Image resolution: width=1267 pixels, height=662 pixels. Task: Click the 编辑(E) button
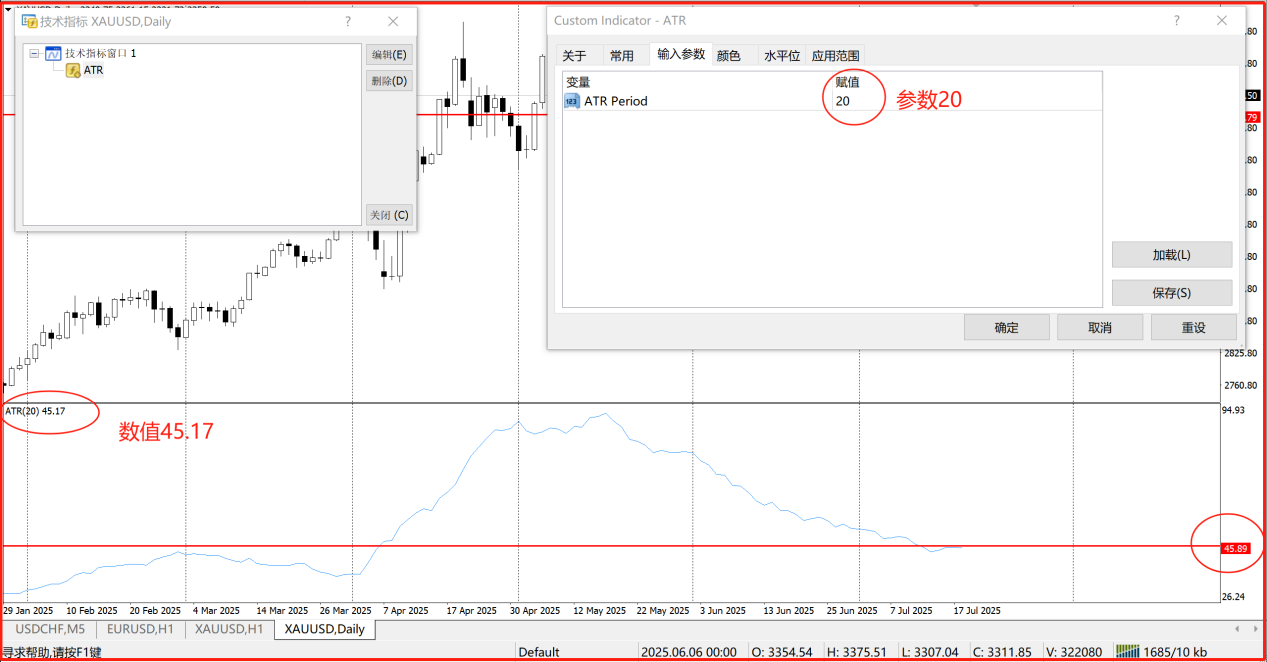(389, 55)
